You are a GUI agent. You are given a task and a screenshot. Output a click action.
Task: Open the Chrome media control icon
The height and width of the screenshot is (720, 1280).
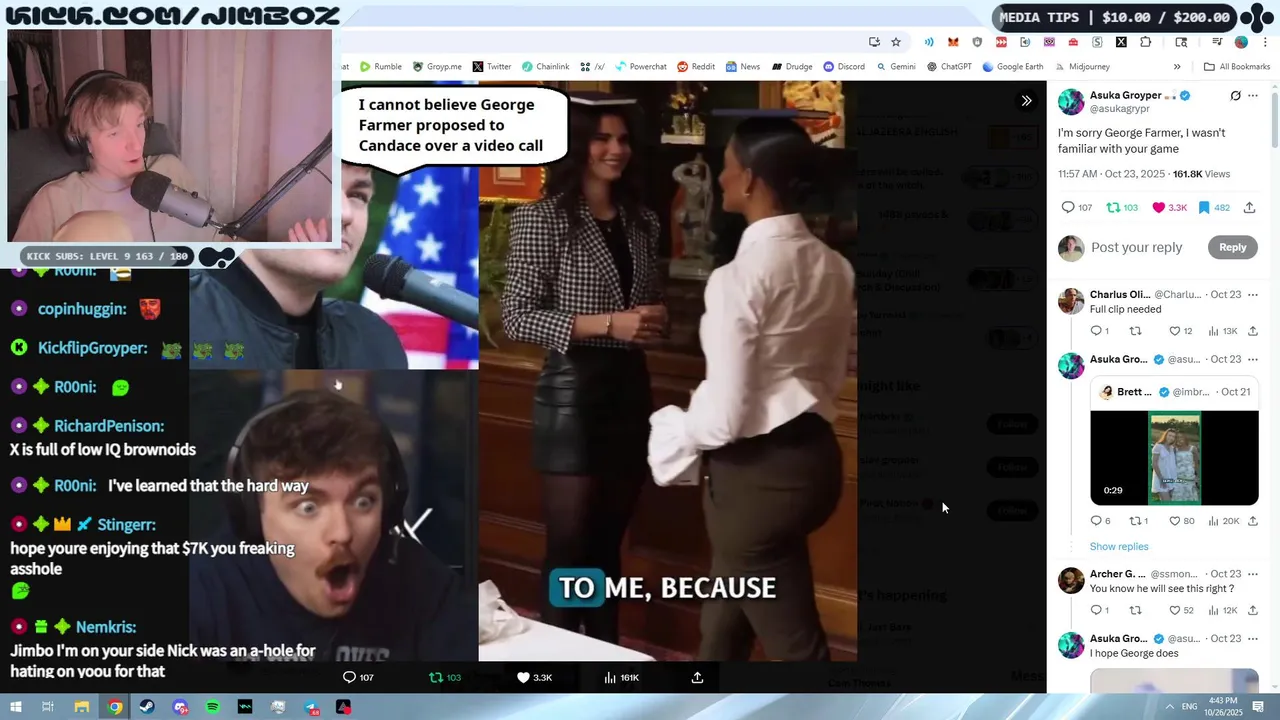(x=1217, y=42)
